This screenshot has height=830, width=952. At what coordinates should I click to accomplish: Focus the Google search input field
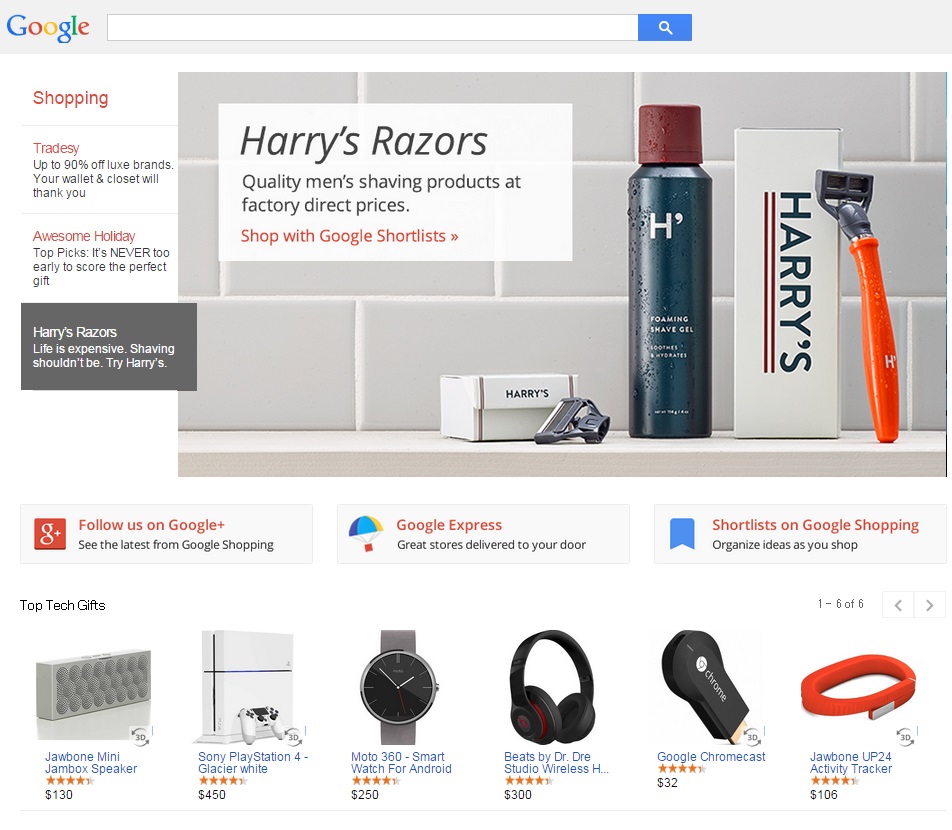coord(372,28)
